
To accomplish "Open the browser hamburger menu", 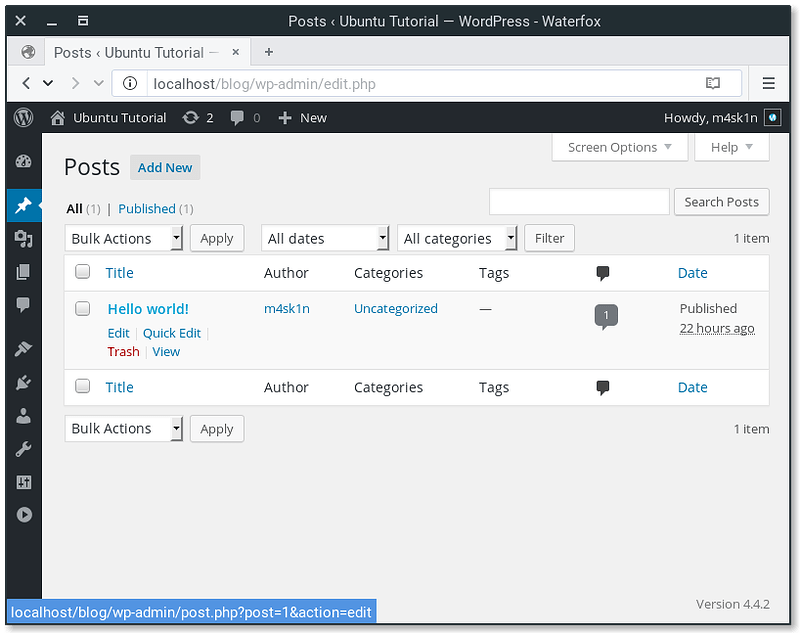I will 768,83.
